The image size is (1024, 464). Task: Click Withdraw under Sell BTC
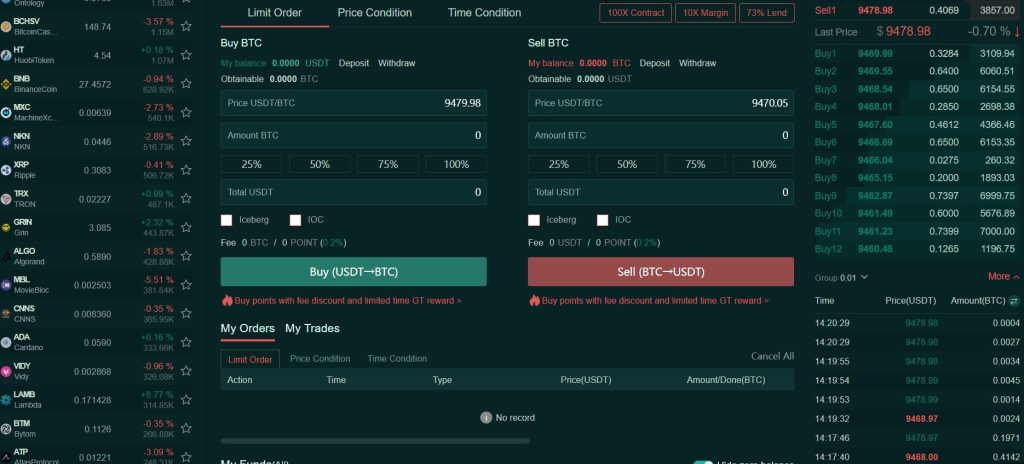click(697, 63)
